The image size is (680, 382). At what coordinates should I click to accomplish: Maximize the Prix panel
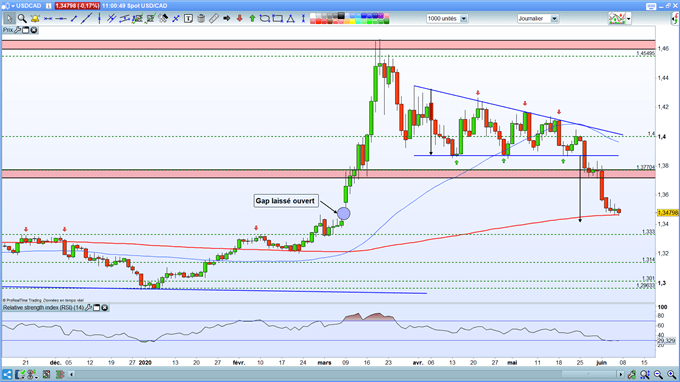(x=26, y=30)
